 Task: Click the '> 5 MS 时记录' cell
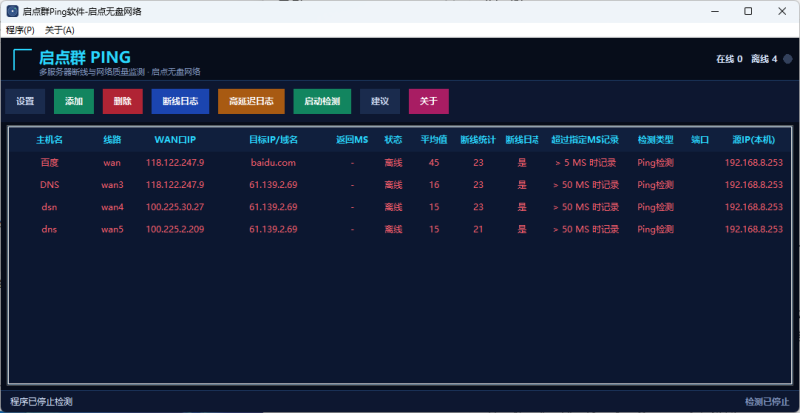tap(585, 163)
